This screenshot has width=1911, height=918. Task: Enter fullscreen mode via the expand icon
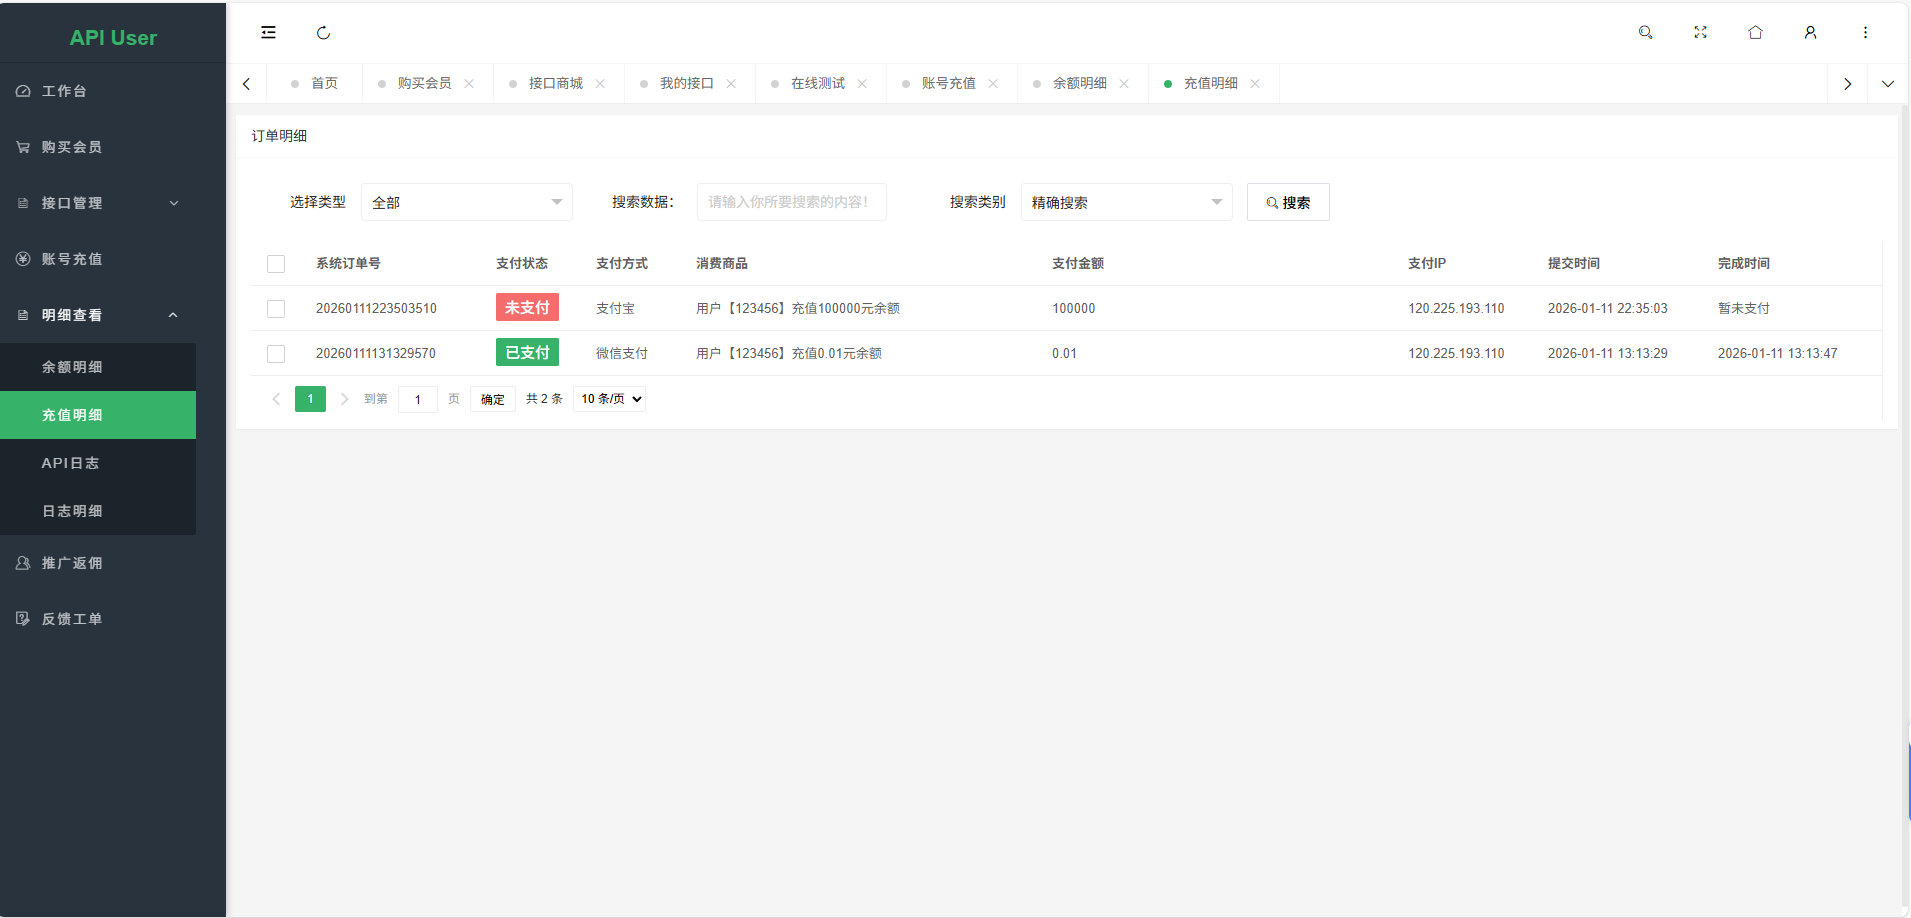[1700, 32]
